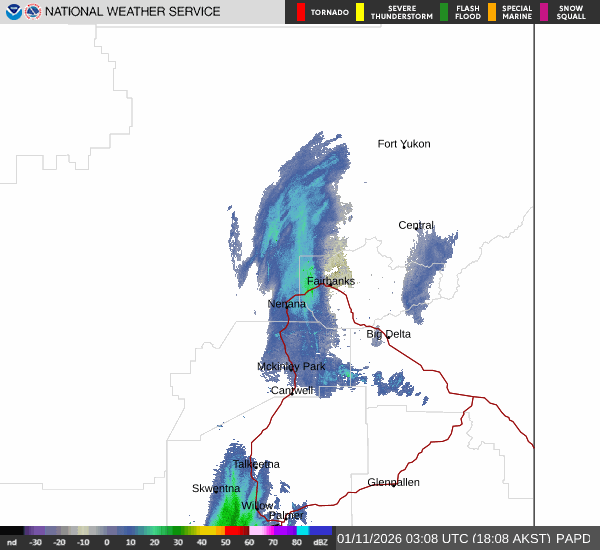The height and width of the screenshot is (550, 600).
Task: Click the Big Delta map label
Action: pyautogui.click(x=388, y=334)
